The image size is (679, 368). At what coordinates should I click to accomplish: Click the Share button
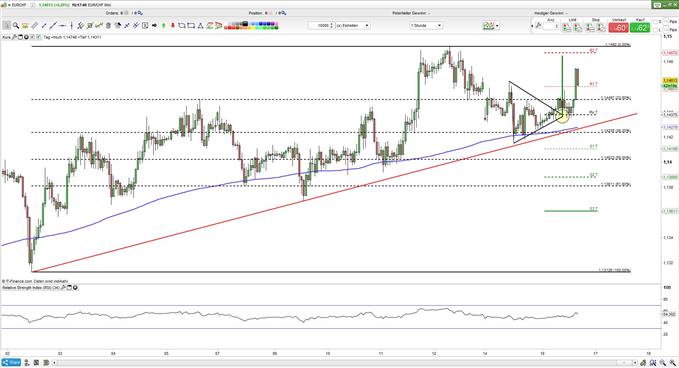11,362
